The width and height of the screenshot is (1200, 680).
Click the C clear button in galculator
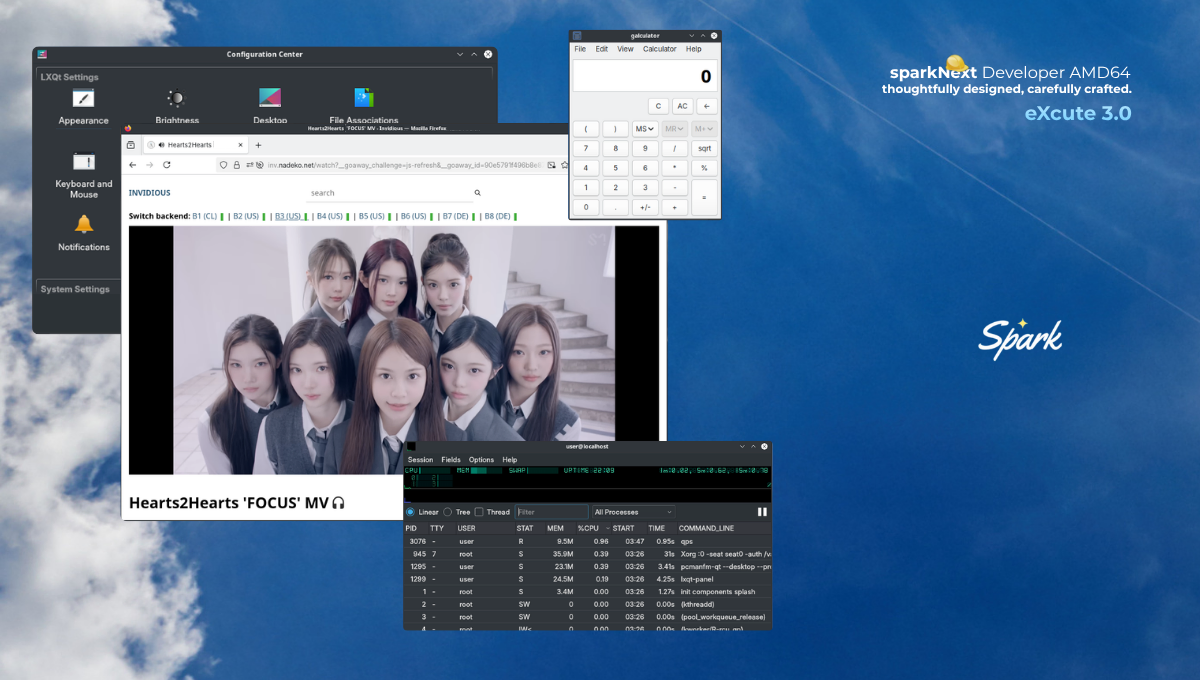(x=658, y=106)
